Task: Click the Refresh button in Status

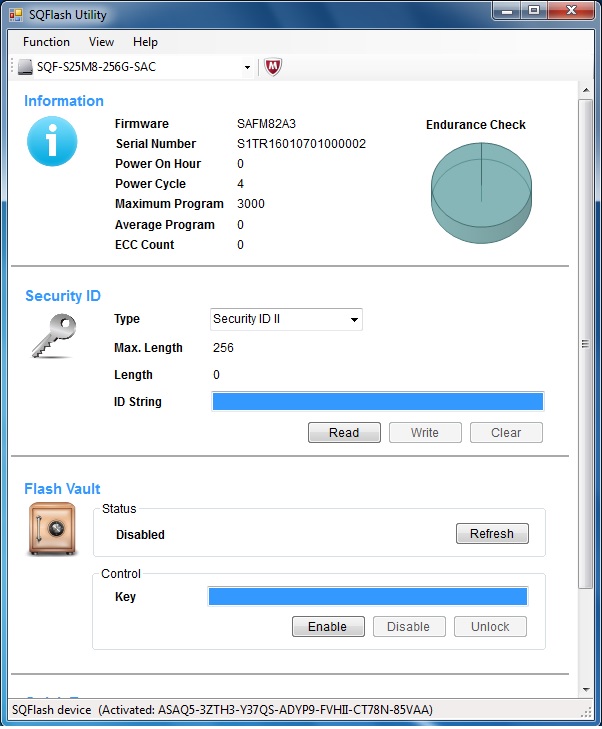Action: (492, 533)
